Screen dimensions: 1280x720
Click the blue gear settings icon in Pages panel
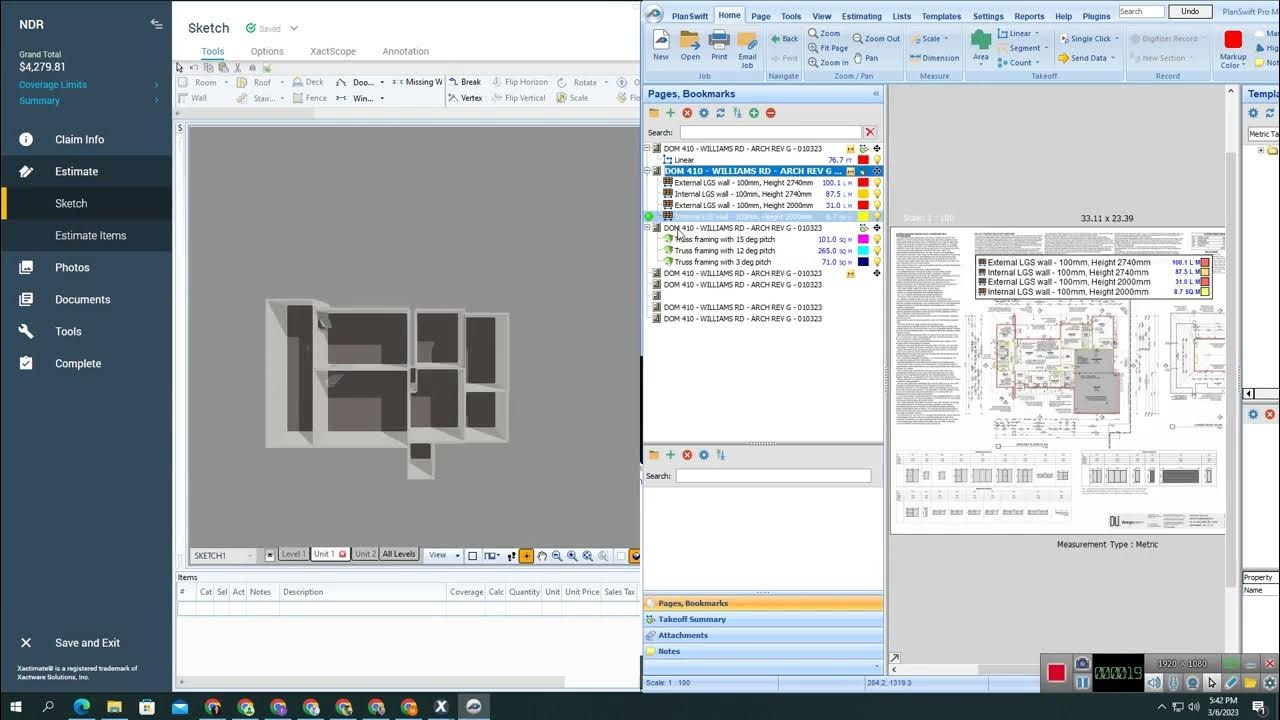(x=704, y=113)
